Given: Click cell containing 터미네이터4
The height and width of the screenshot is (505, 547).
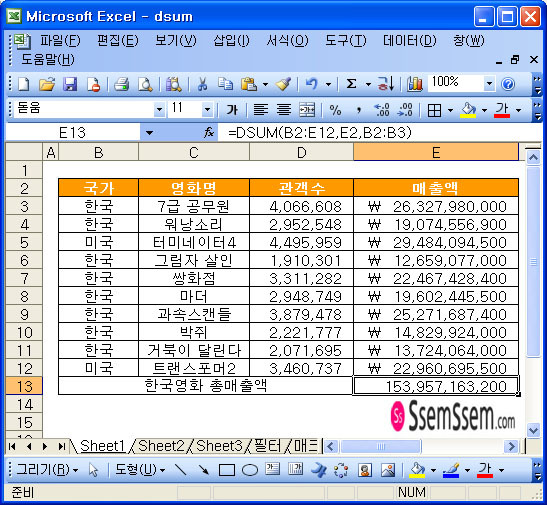Looking at the screenshot, I should pyautogui.click(x=194, y=242).
